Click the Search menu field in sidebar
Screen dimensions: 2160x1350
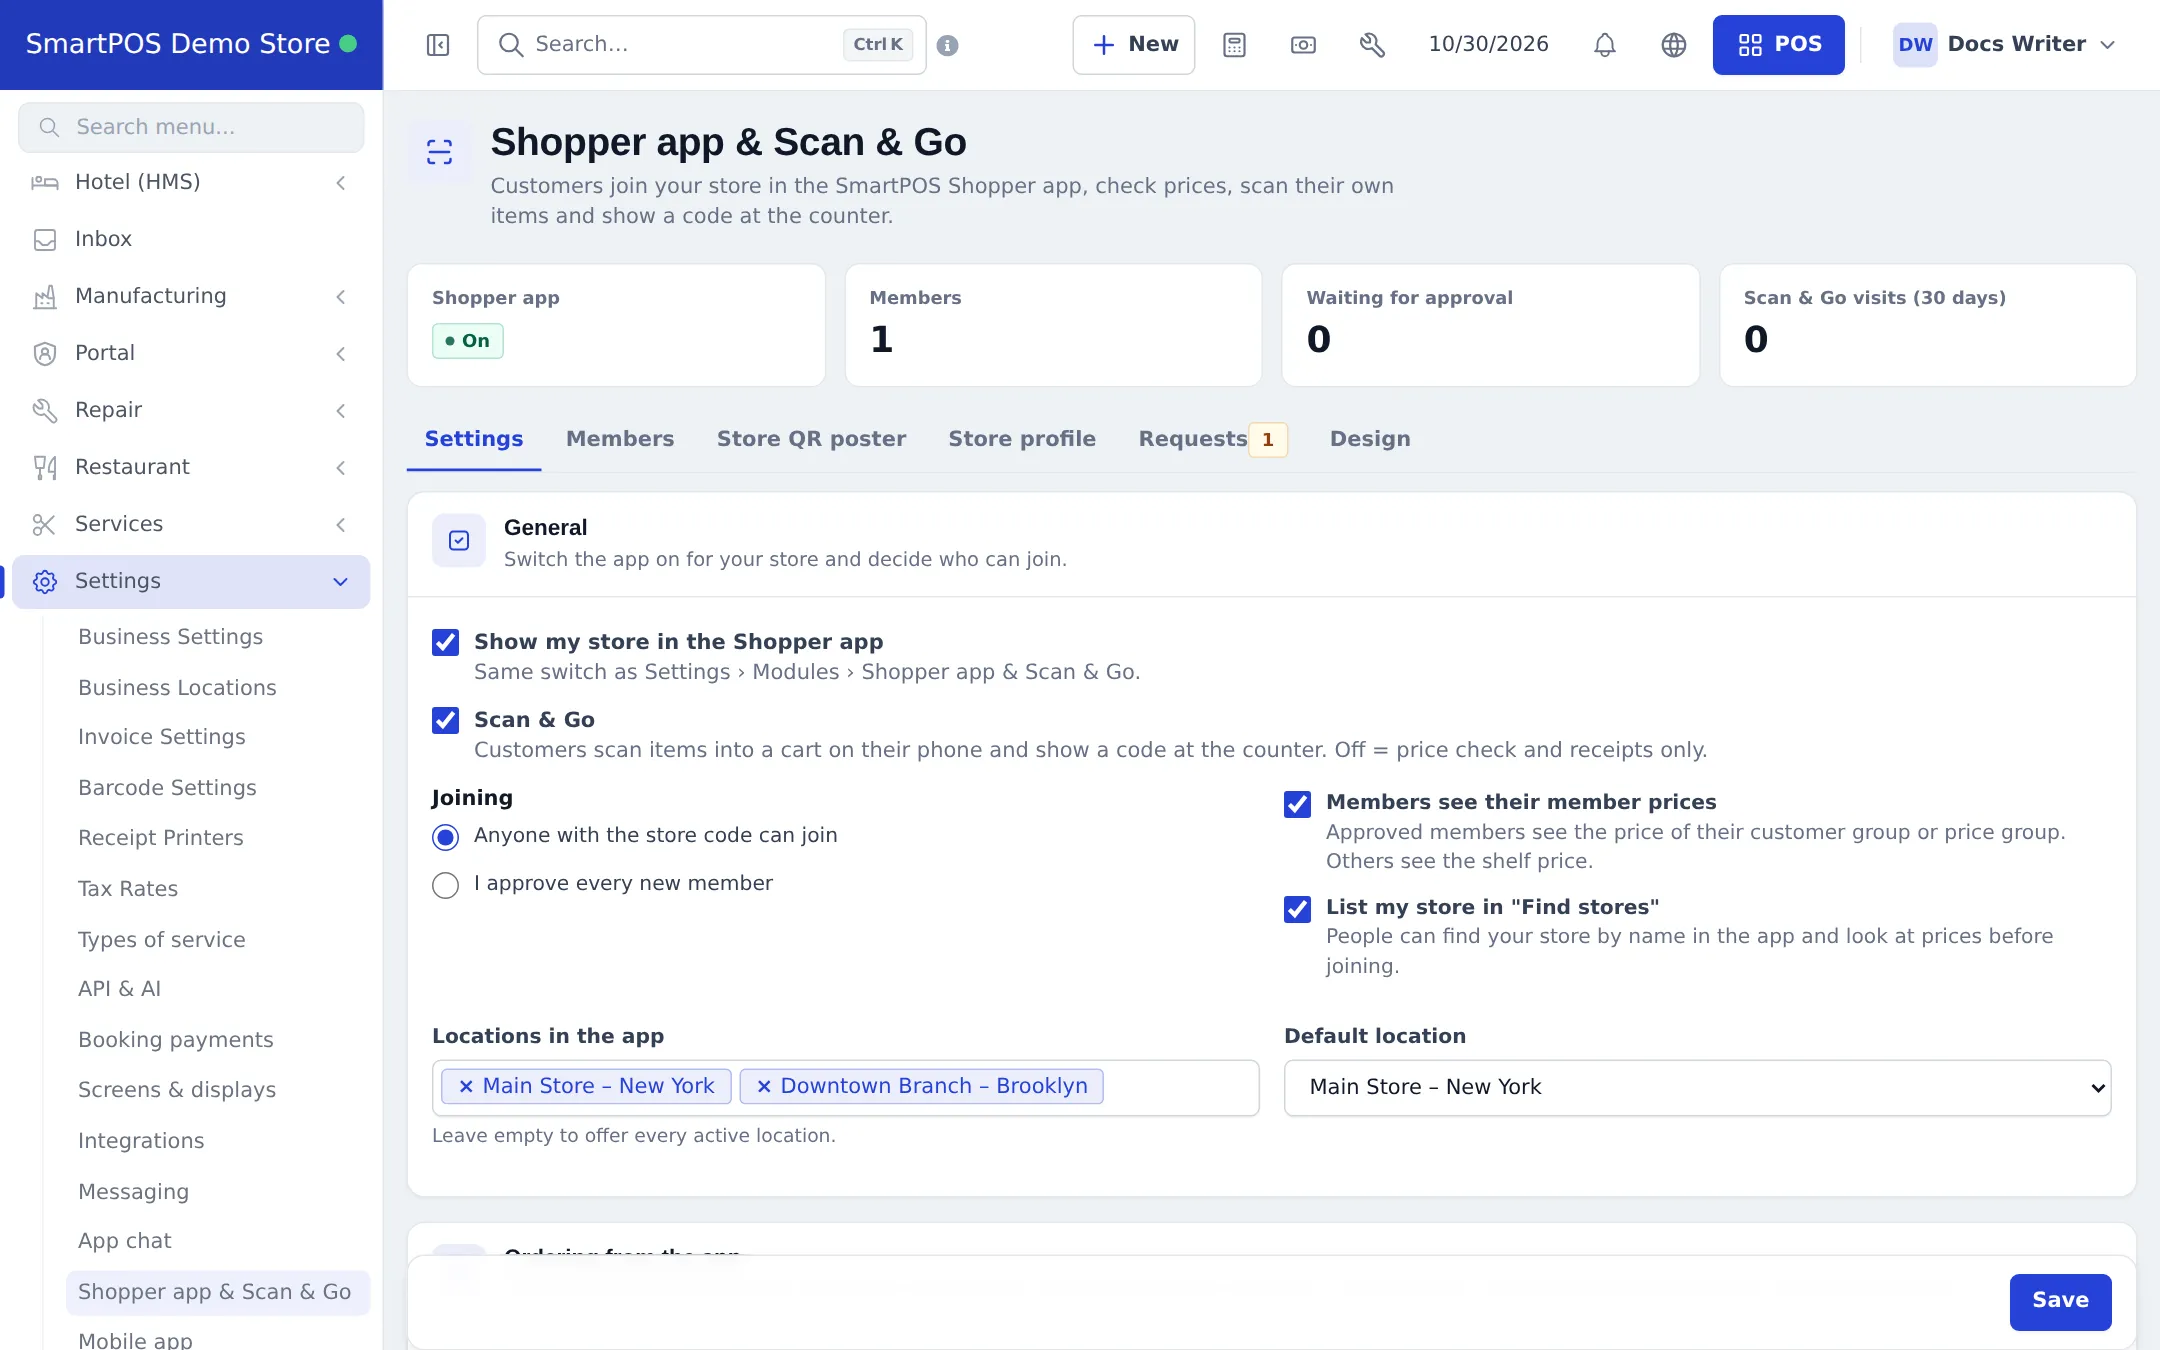click(191, 127)
